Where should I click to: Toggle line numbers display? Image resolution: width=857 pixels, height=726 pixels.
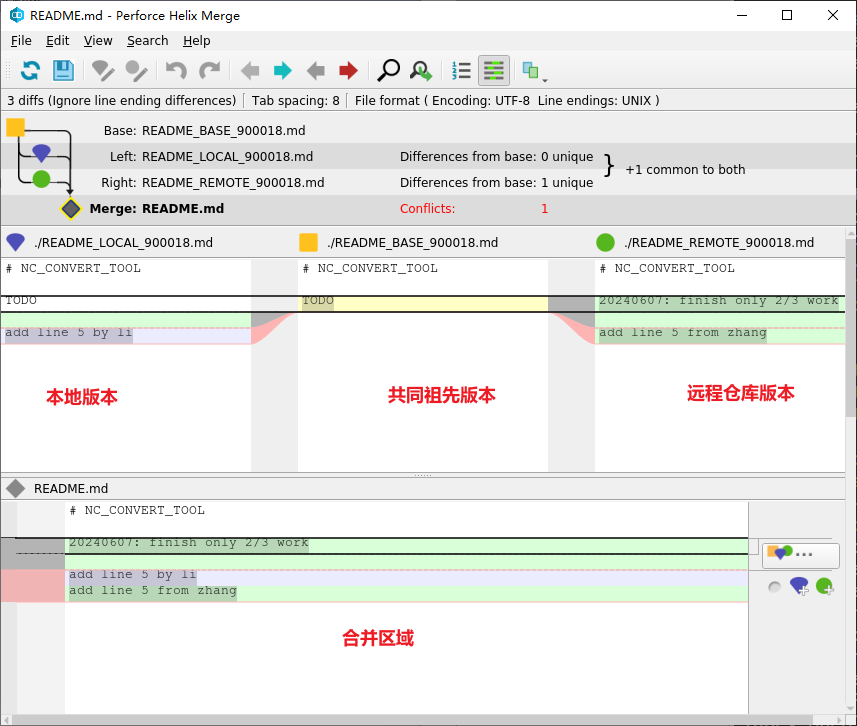tap(461, 71)
